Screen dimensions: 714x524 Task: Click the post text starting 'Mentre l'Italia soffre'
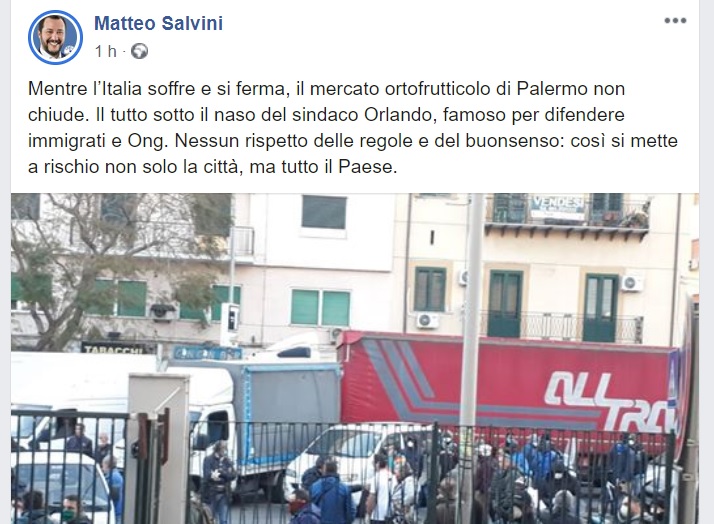[353, 127]
